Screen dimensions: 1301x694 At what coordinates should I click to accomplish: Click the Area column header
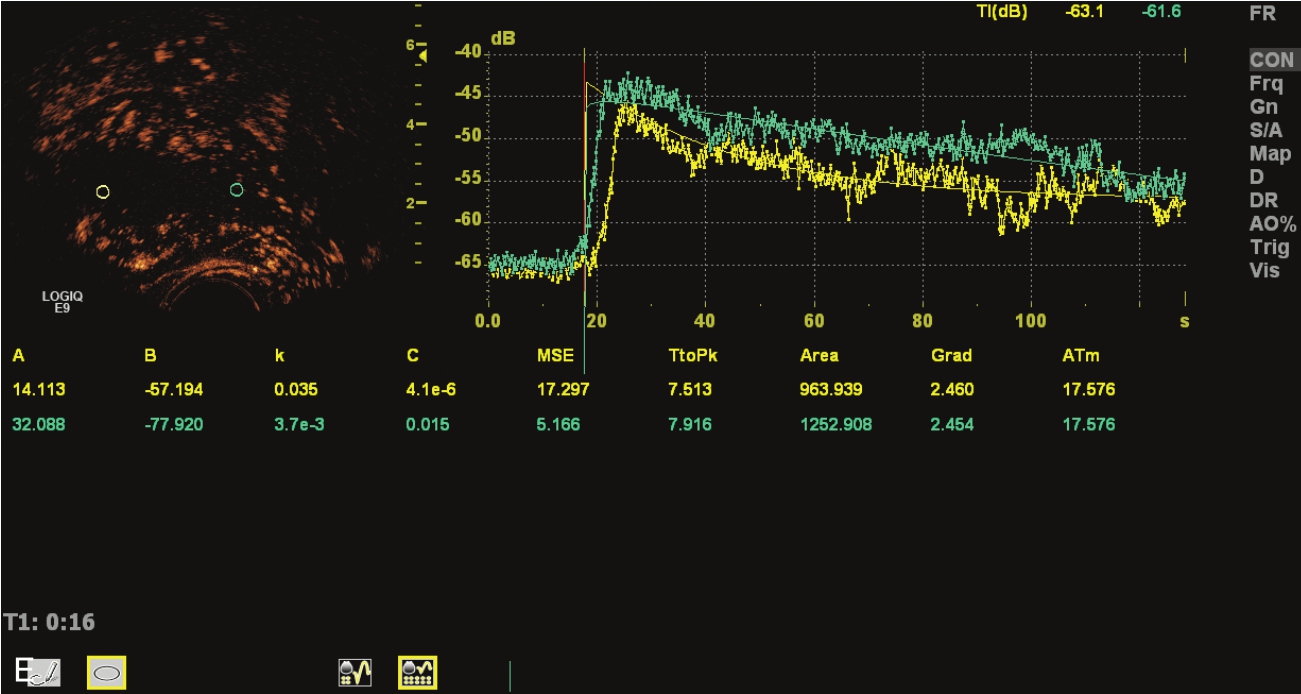(x=819, y=355)
